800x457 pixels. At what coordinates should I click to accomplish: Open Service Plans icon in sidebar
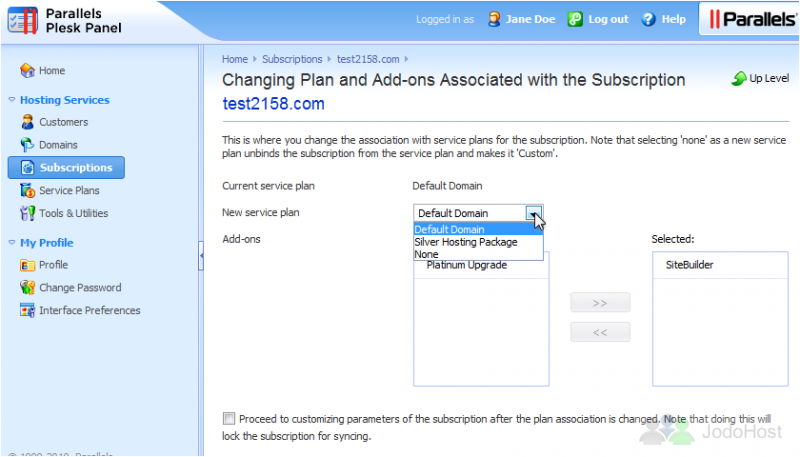click(x=27, y=190)
